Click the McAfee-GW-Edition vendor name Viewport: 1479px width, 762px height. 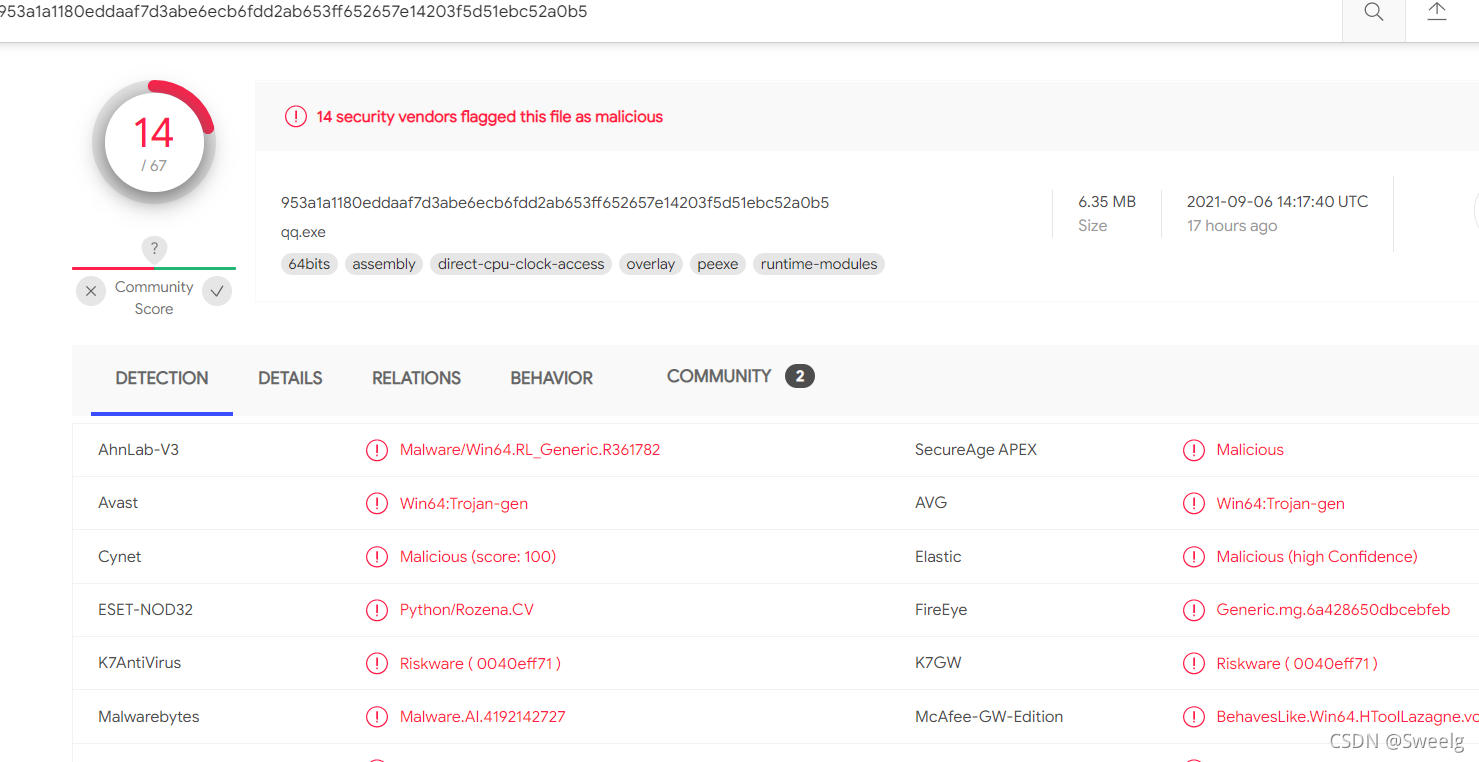[x=989, y=716]
